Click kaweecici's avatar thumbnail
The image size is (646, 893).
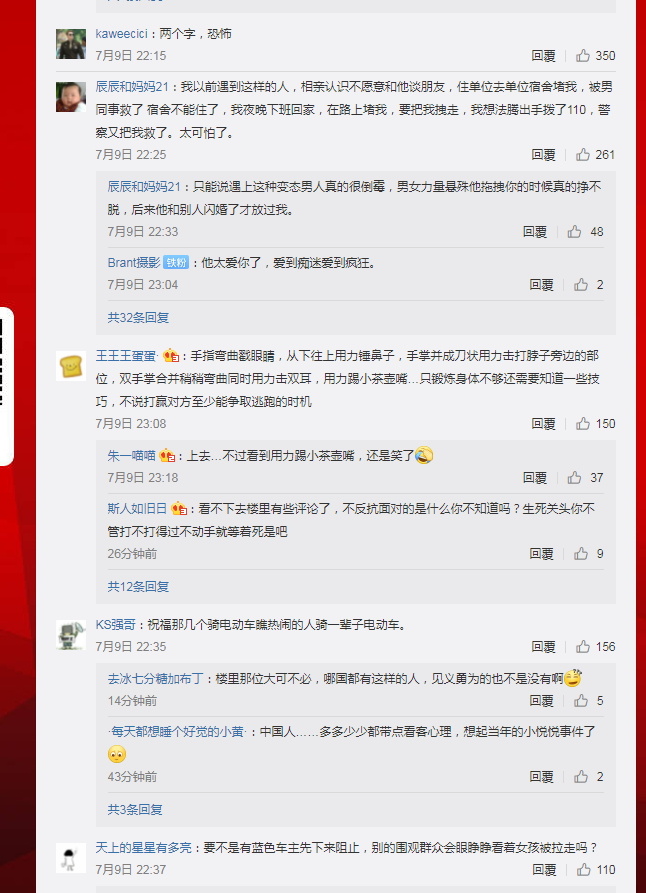point(71,44)
